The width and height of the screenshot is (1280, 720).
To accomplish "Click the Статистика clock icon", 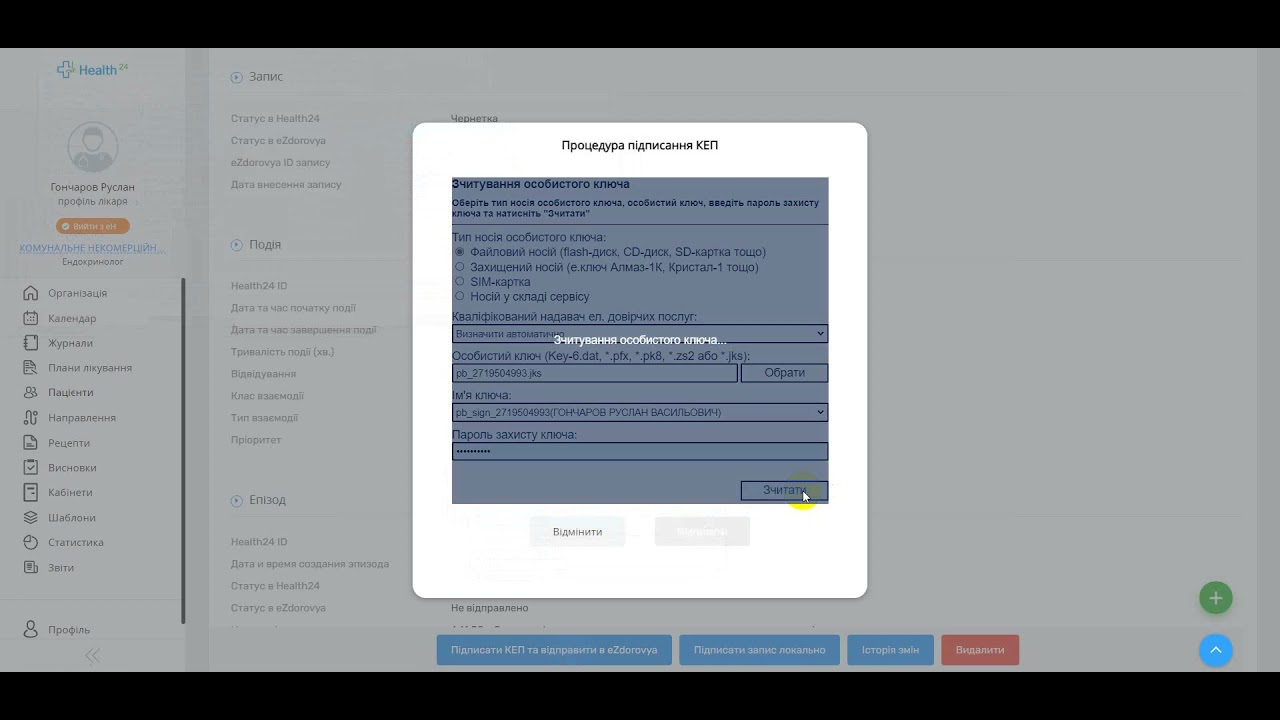I will tap(30, 542).
